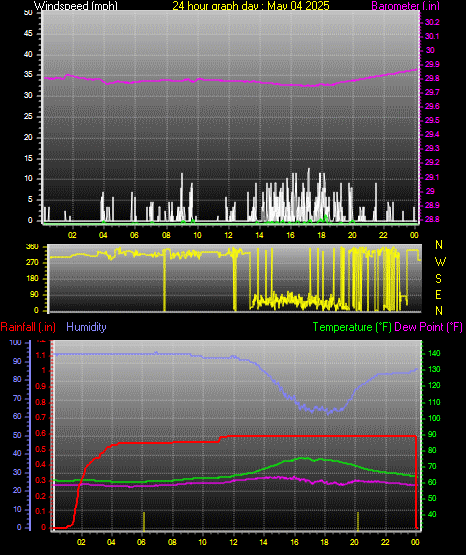Click hour 22 on the windspeed chart's time axis

pos(383,235)
